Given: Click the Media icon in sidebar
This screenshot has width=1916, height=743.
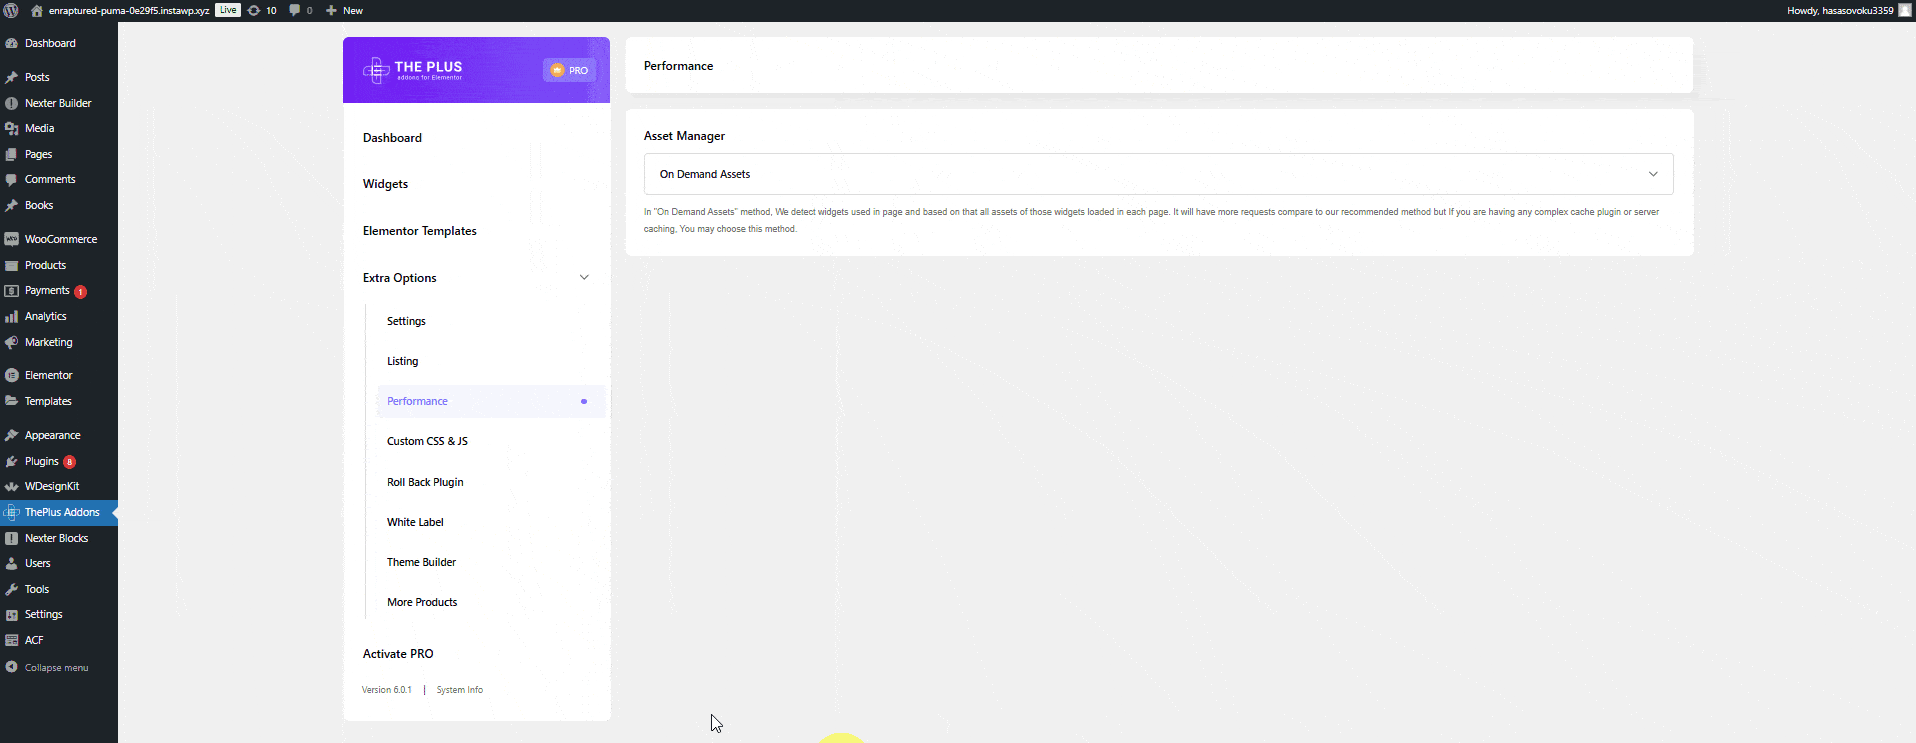Looking at the screenshot, I should pyautogui.click(x=12, y=129).
